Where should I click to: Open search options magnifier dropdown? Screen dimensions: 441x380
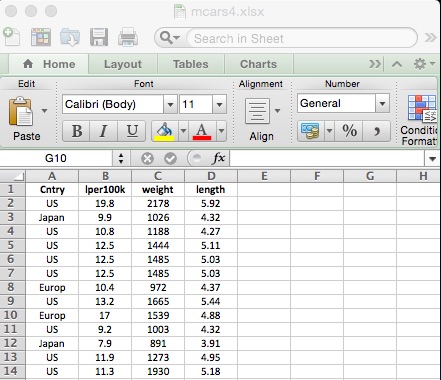click(x=169, y=38)
